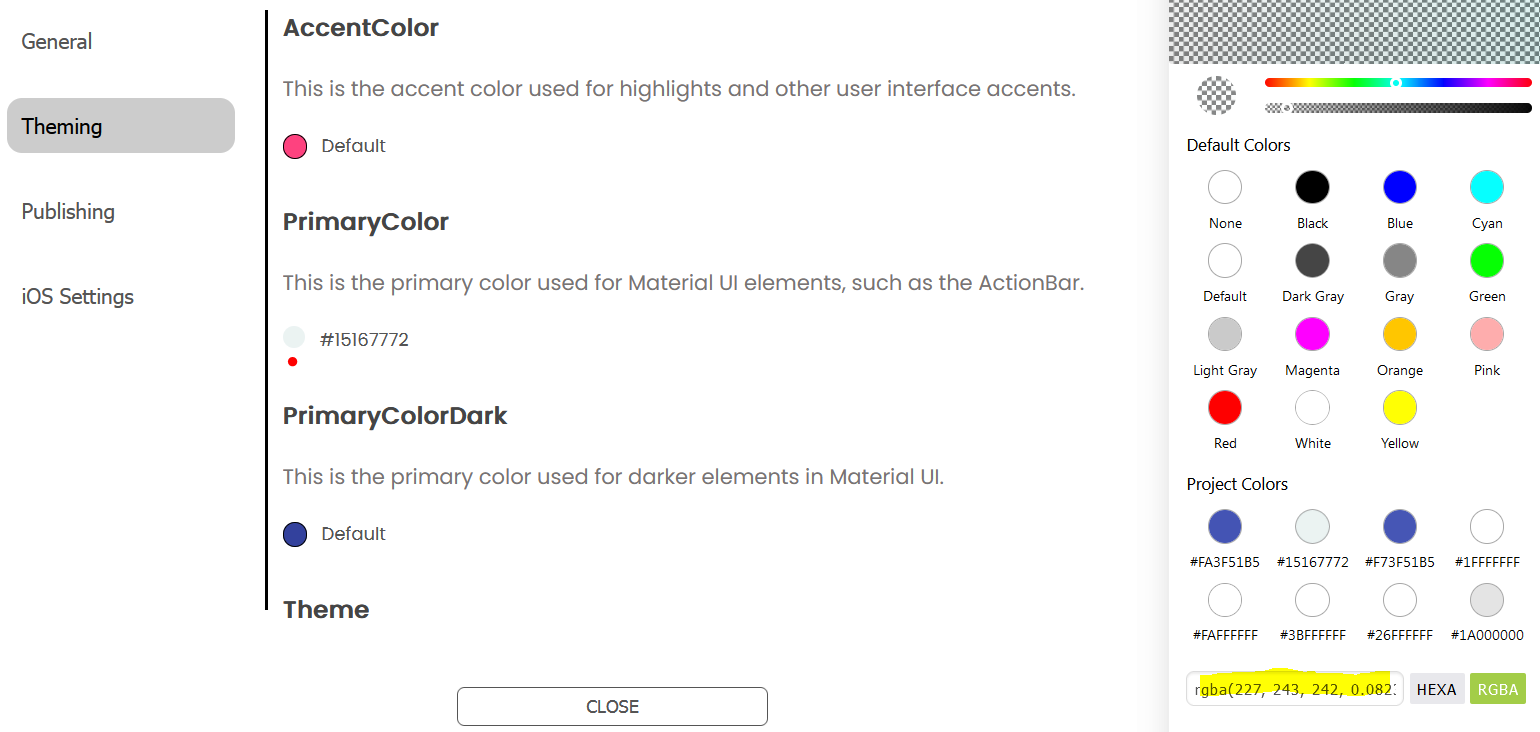Screen dimensions: 1540x732
Task: Choose the Red default color
Action: pos(1225,408)
